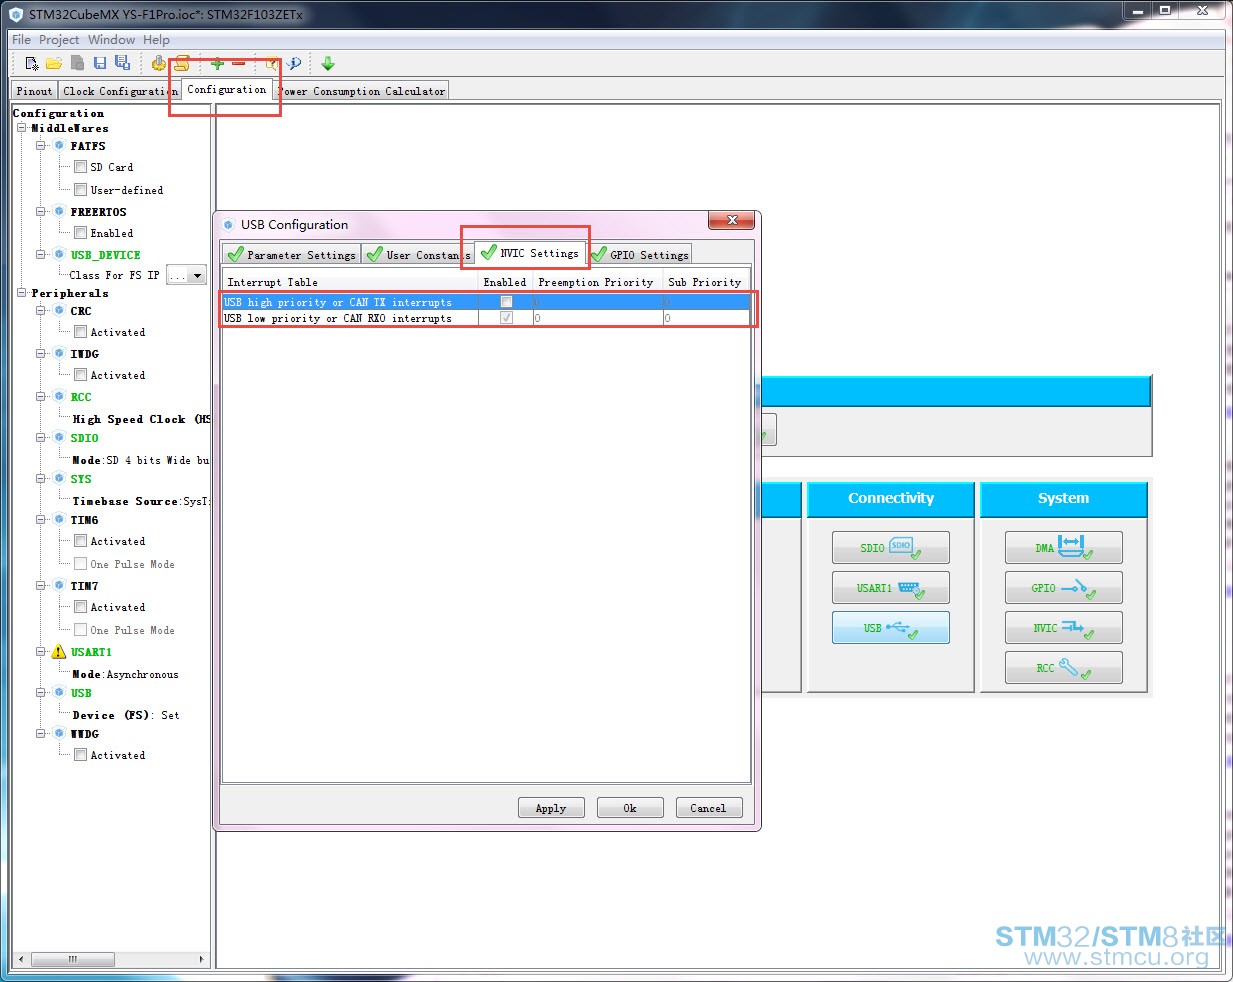Viewport: 1233px width, 982px height.
Task: Click the Preemption Priority column header
Action: click(596, 282)
